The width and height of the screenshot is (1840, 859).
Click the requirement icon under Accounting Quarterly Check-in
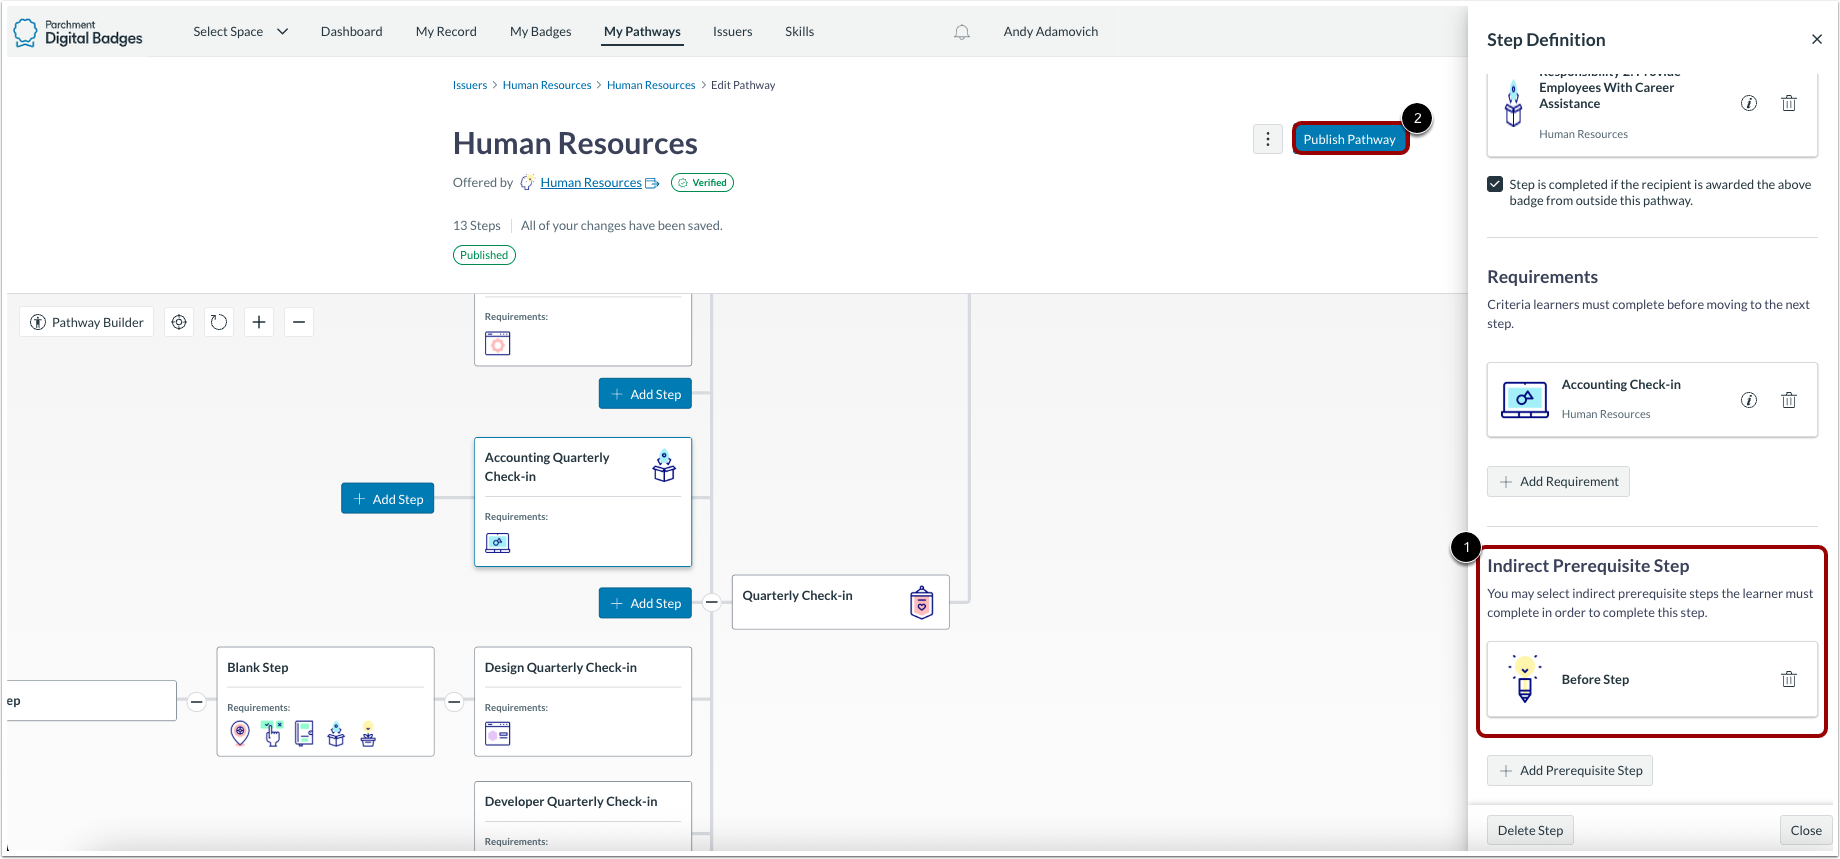click(498, 543)
